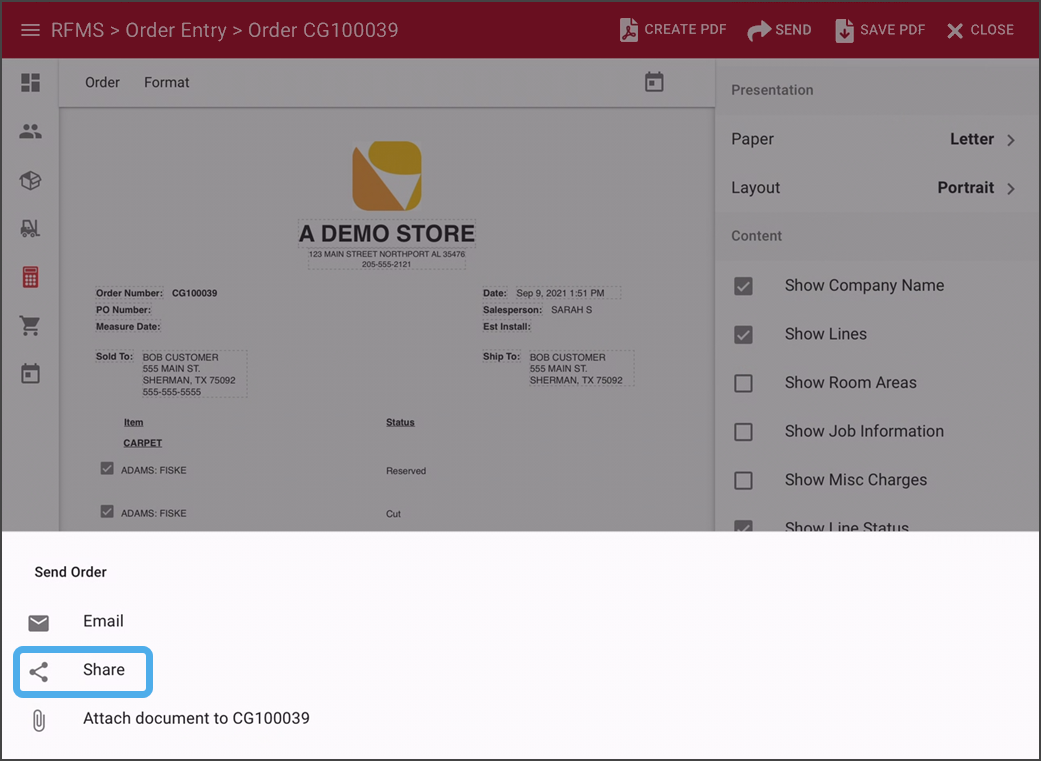Screen dimensions: 1041x761
Task: Expand the Paper setting showing Letter
Action: [877, 139]
